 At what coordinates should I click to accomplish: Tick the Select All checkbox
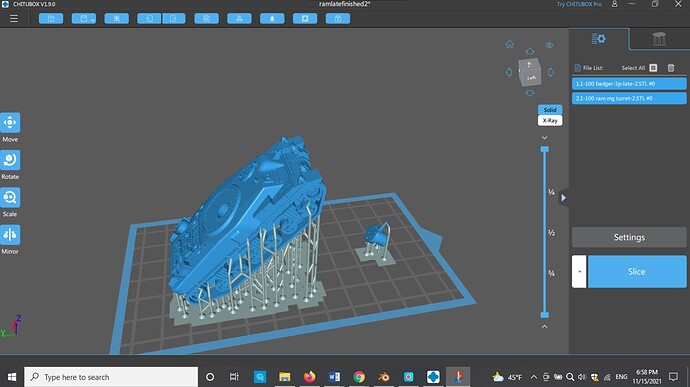pyautogui.click(x=653, y=68)
